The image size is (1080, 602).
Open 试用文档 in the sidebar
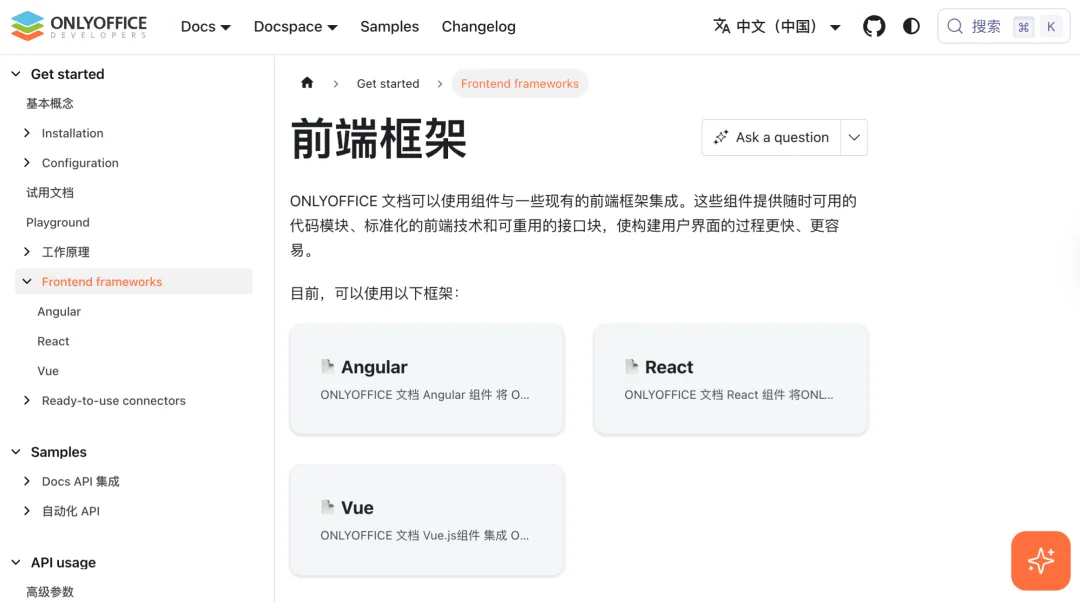tap(50, 192)
